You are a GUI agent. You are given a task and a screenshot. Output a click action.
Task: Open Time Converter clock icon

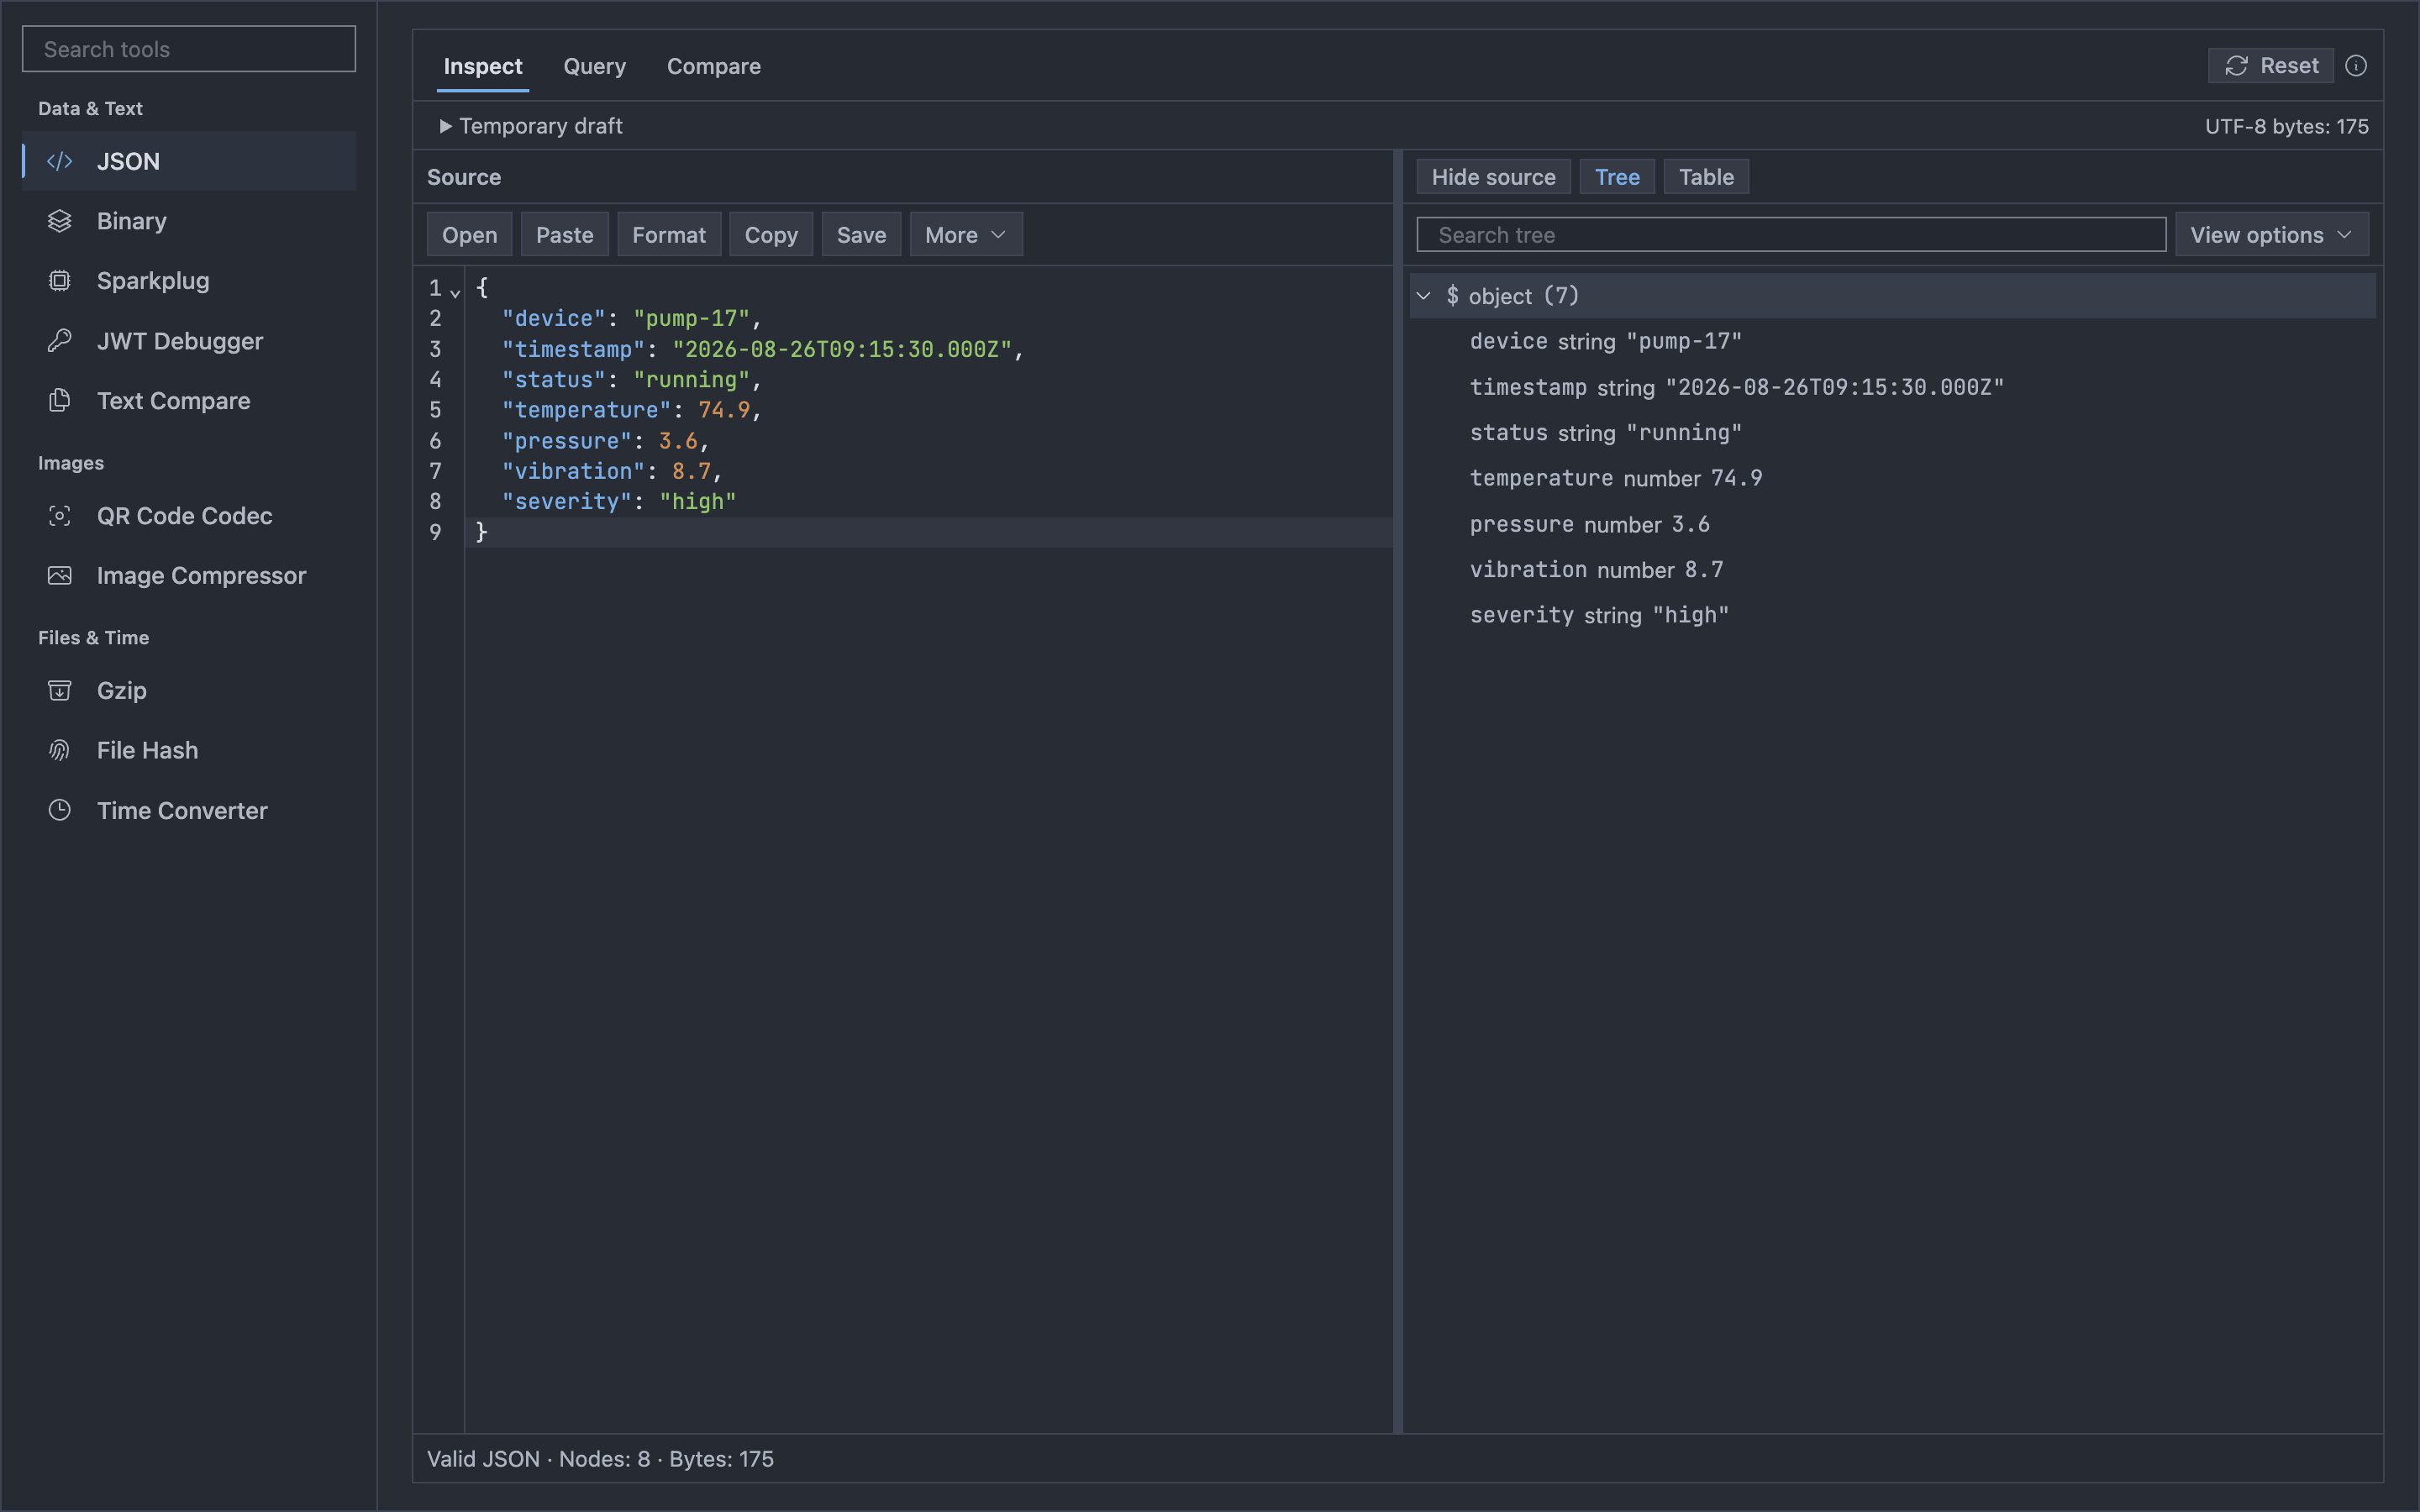(60, 811)
